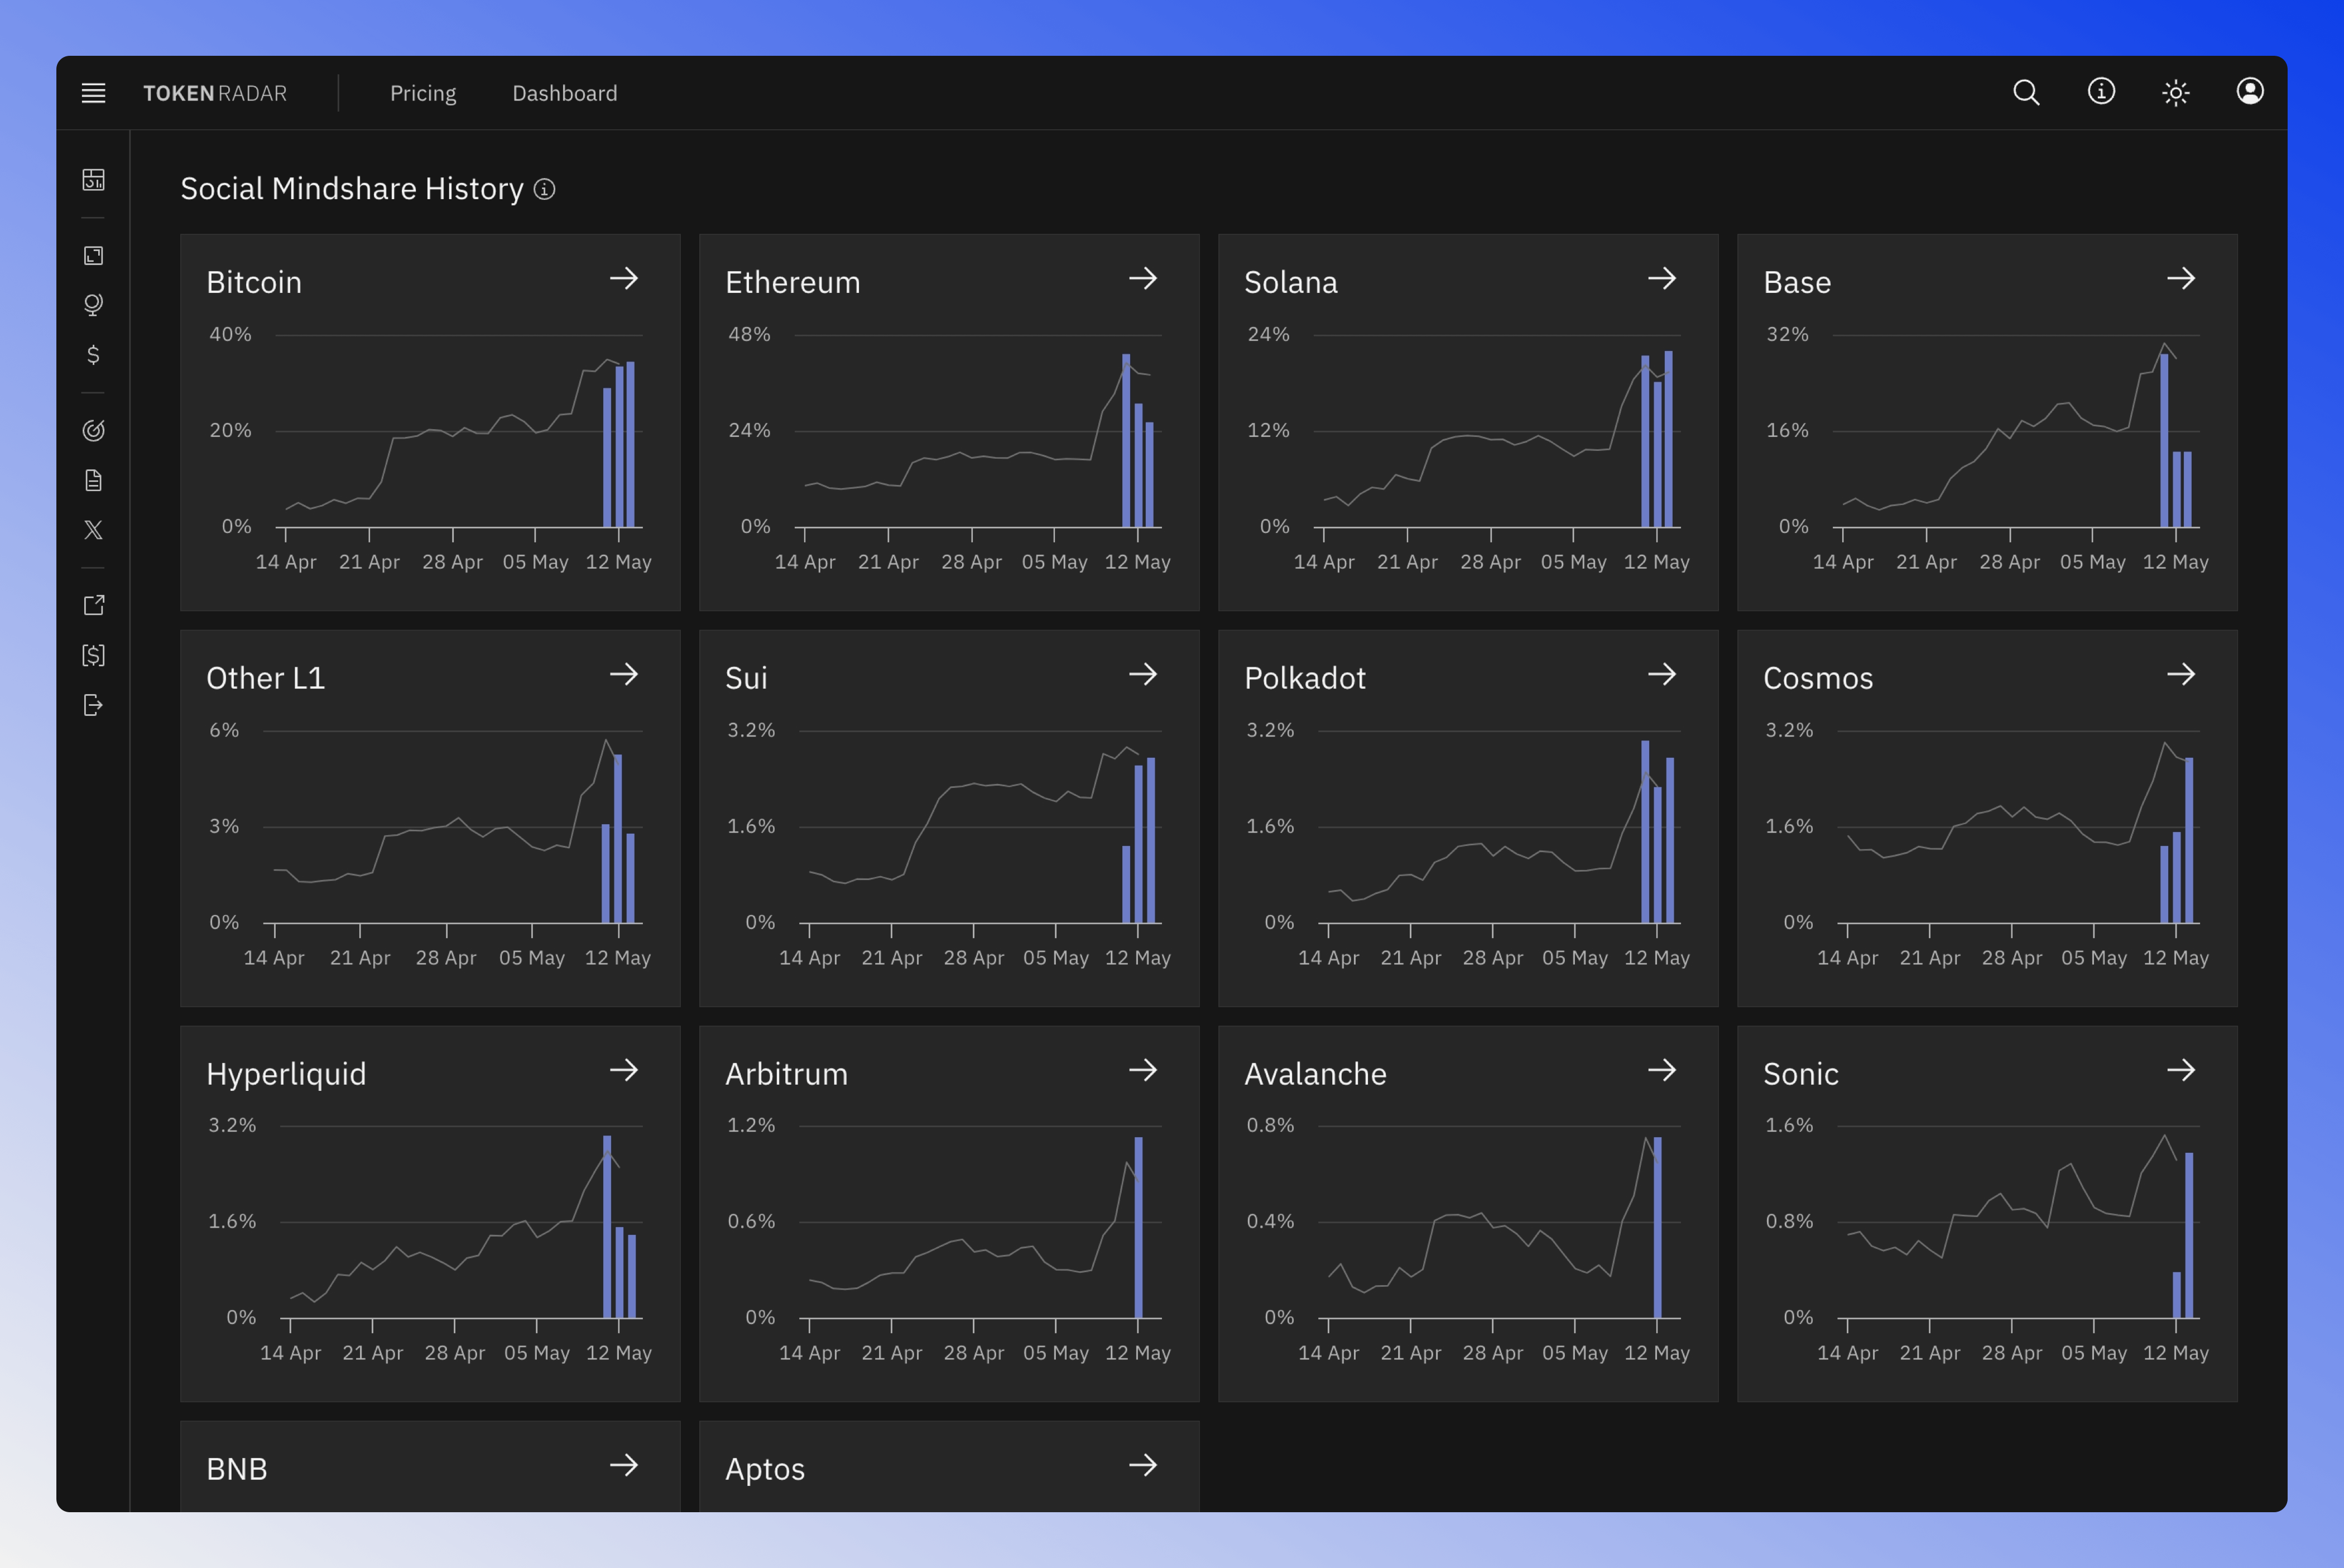Click the Avalanche mindshare chart
The width and height of the screenshot is (2344, 1568).
click(x=1468, y=1239)
